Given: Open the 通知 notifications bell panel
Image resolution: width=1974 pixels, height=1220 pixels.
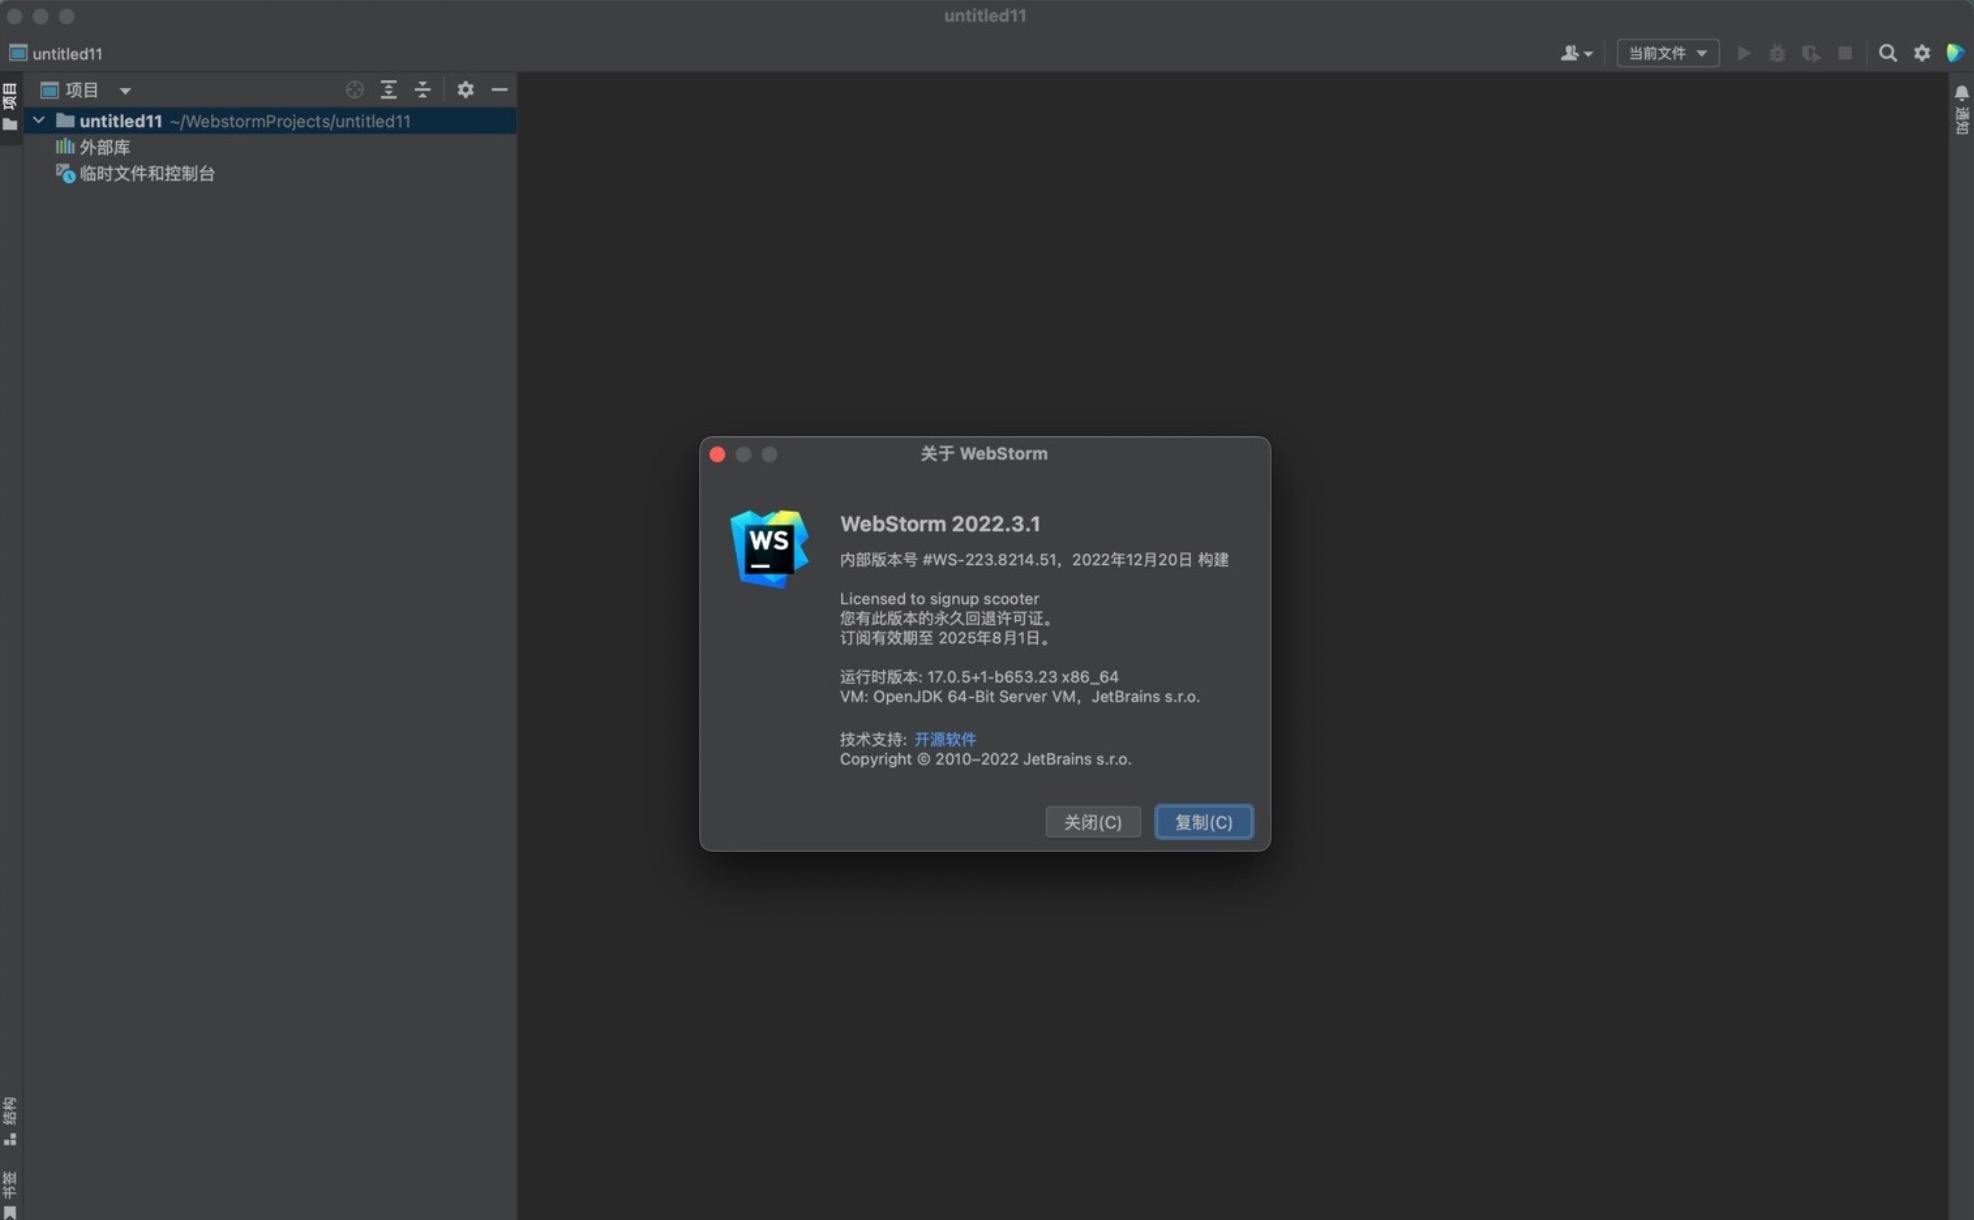Looking at the screenshot, I should coord(1961,108).
